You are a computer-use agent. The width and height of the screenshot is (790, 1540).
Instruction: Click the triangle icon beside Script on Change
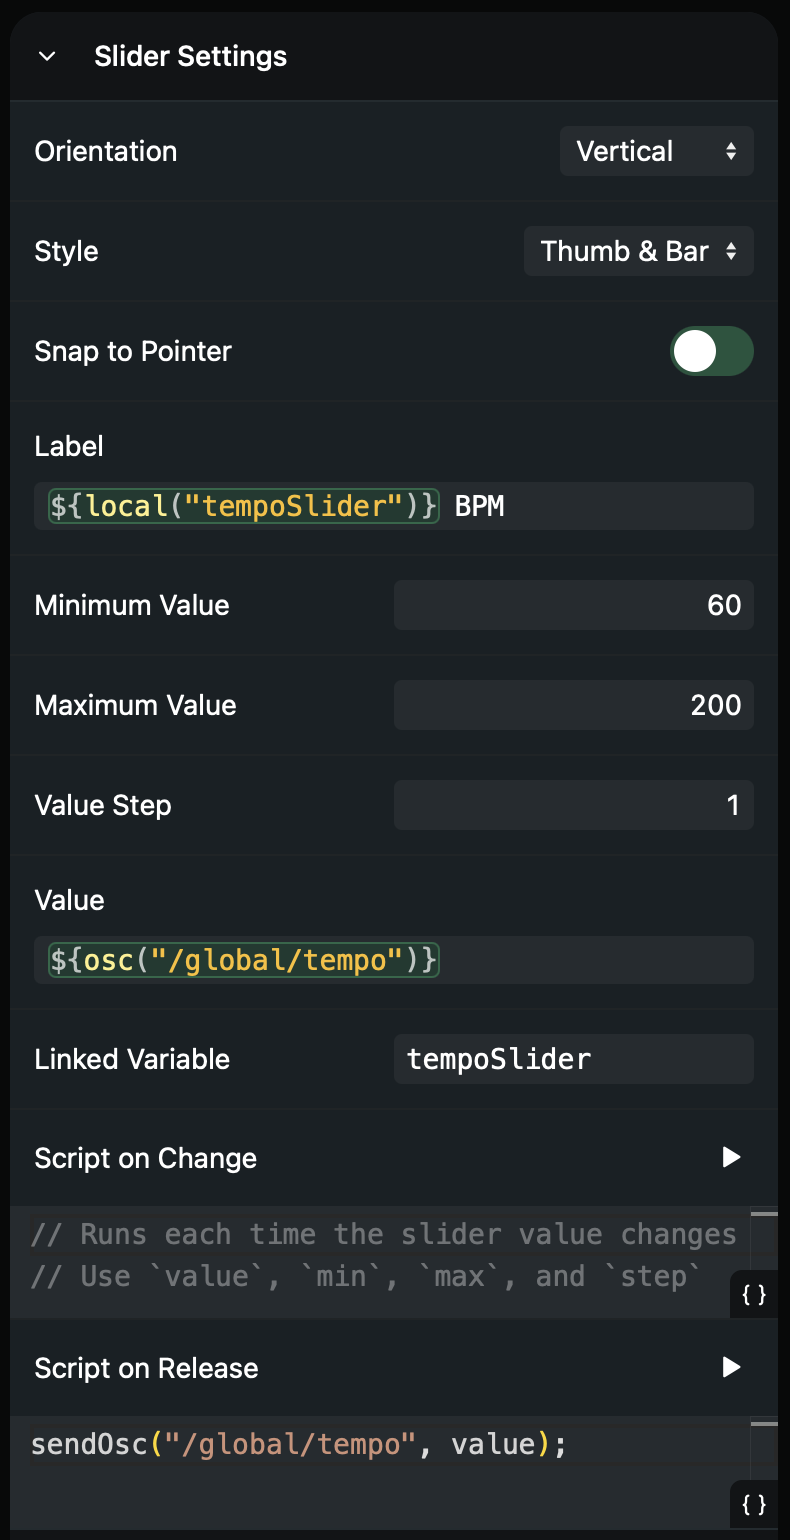coord(731,1157)
